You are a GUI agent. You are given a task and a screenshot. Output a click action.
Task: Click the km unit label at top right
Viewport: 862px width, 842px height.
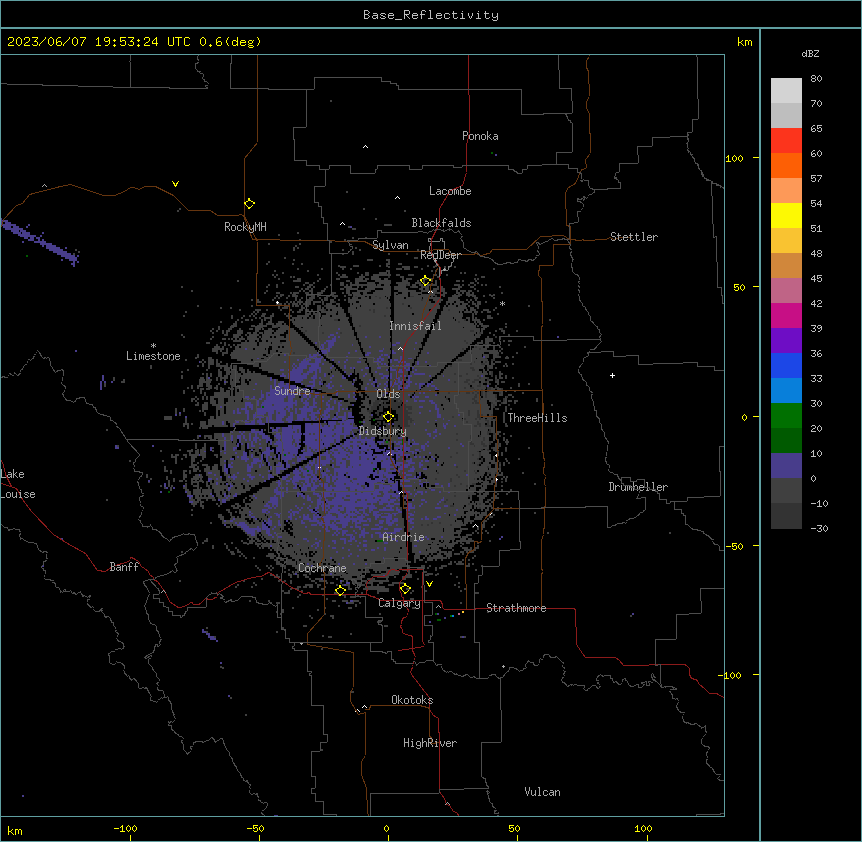coord(745,42)
